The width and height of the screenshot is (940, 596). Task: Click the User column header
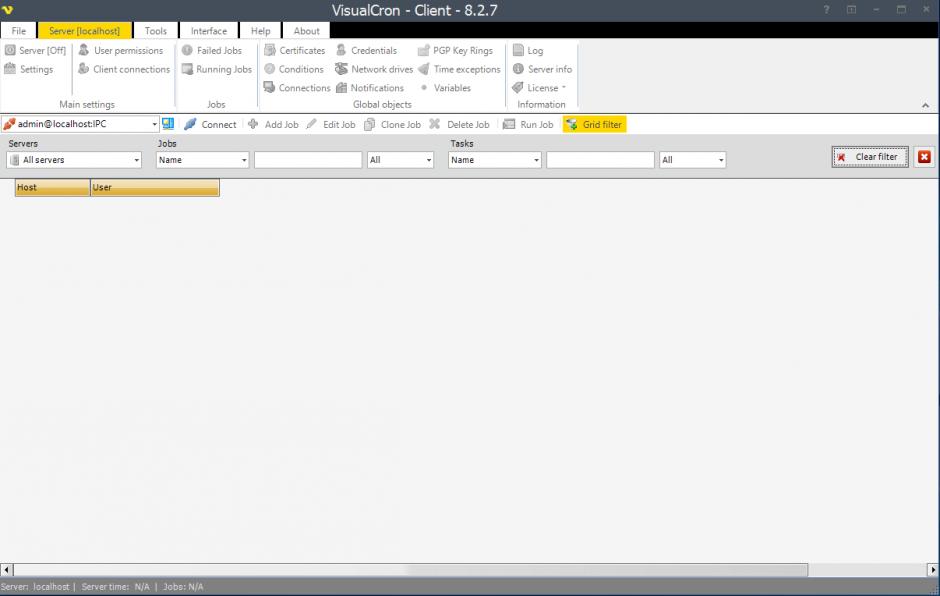155,187
